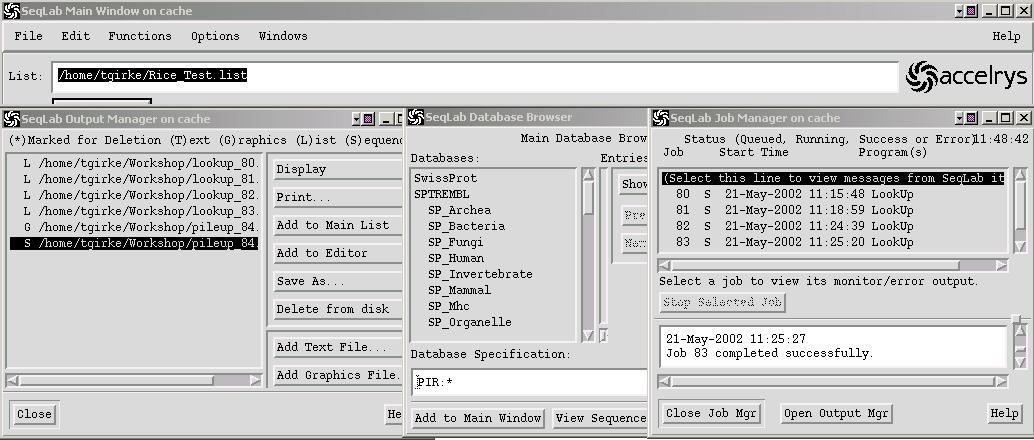
Task: Select SP_Mammal database
Action: 460,290
